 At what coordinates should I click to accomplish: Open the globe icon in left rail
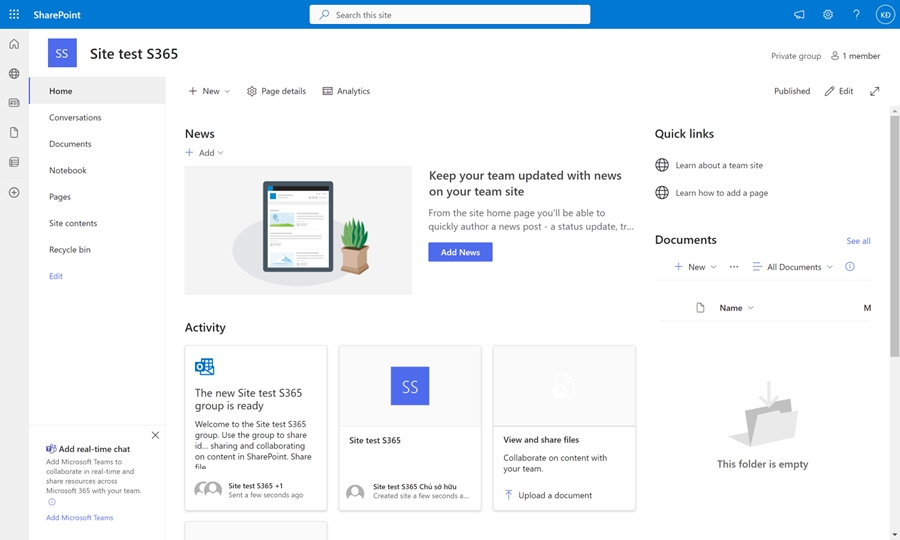pyautogui.click(x=14, y=74)
